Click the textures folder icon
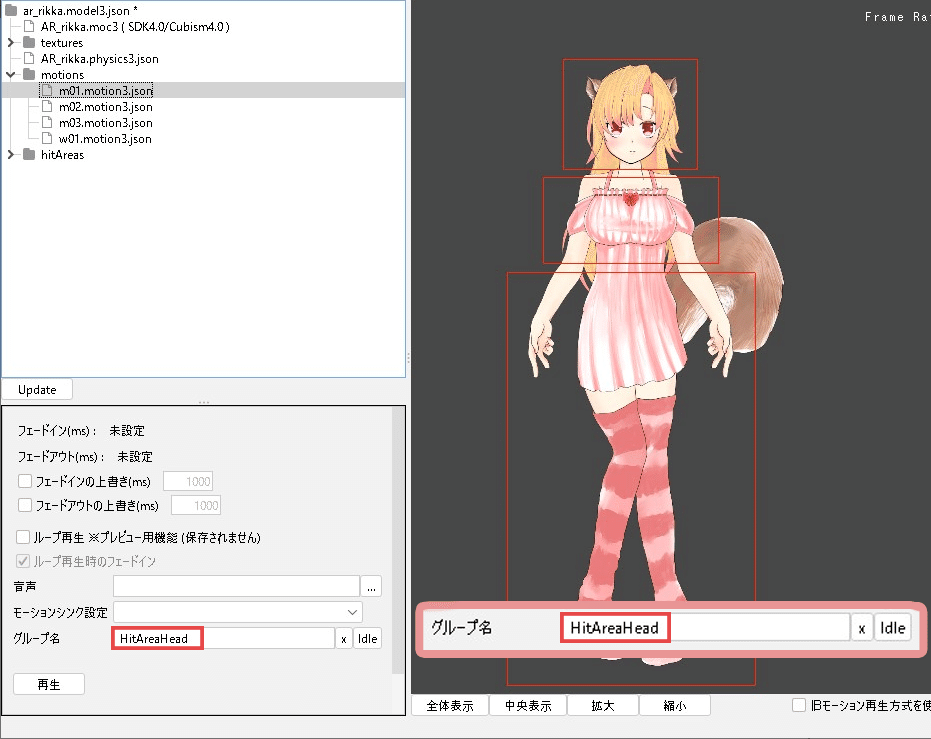 28,42
